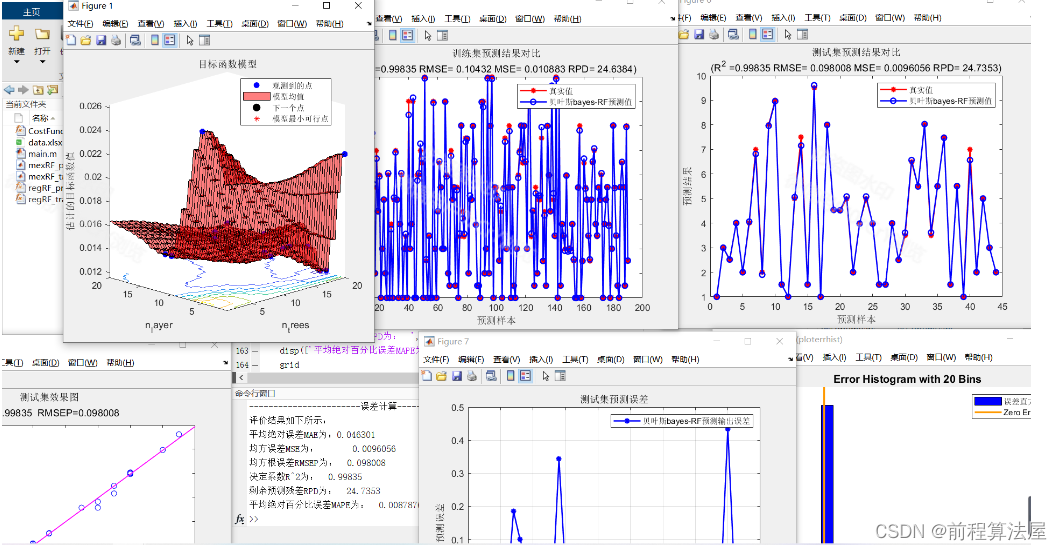Click the 新建 plus icon in MATLAB ribbon
Viewport: 1062px width, 550px height.
(x=16, y=33)
